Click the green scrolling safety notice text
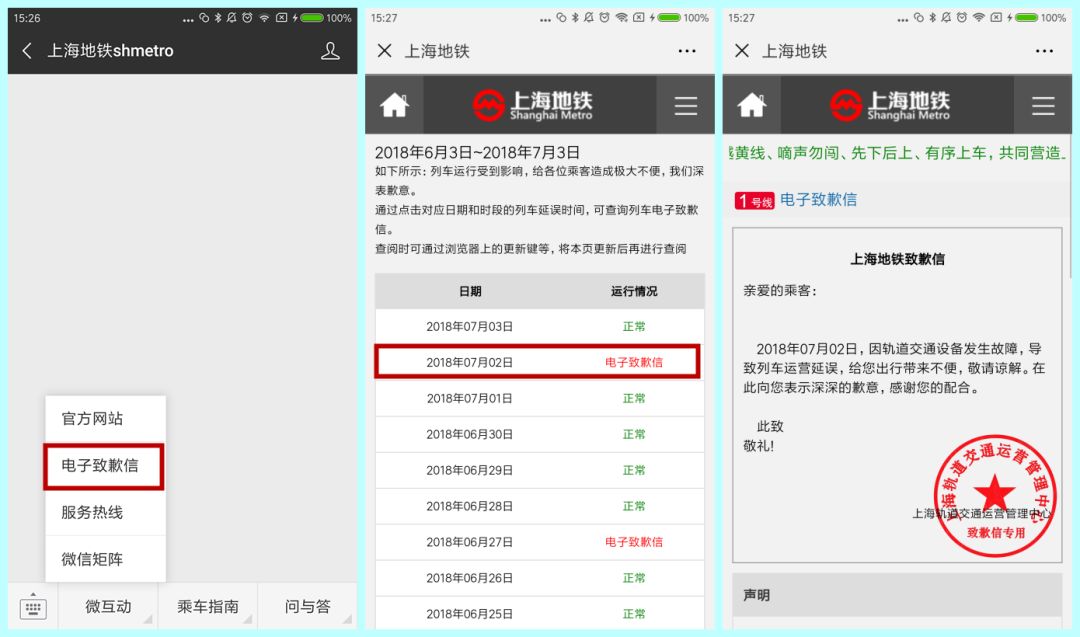This screenshot has height=637, width=1080. coord(897,153)
